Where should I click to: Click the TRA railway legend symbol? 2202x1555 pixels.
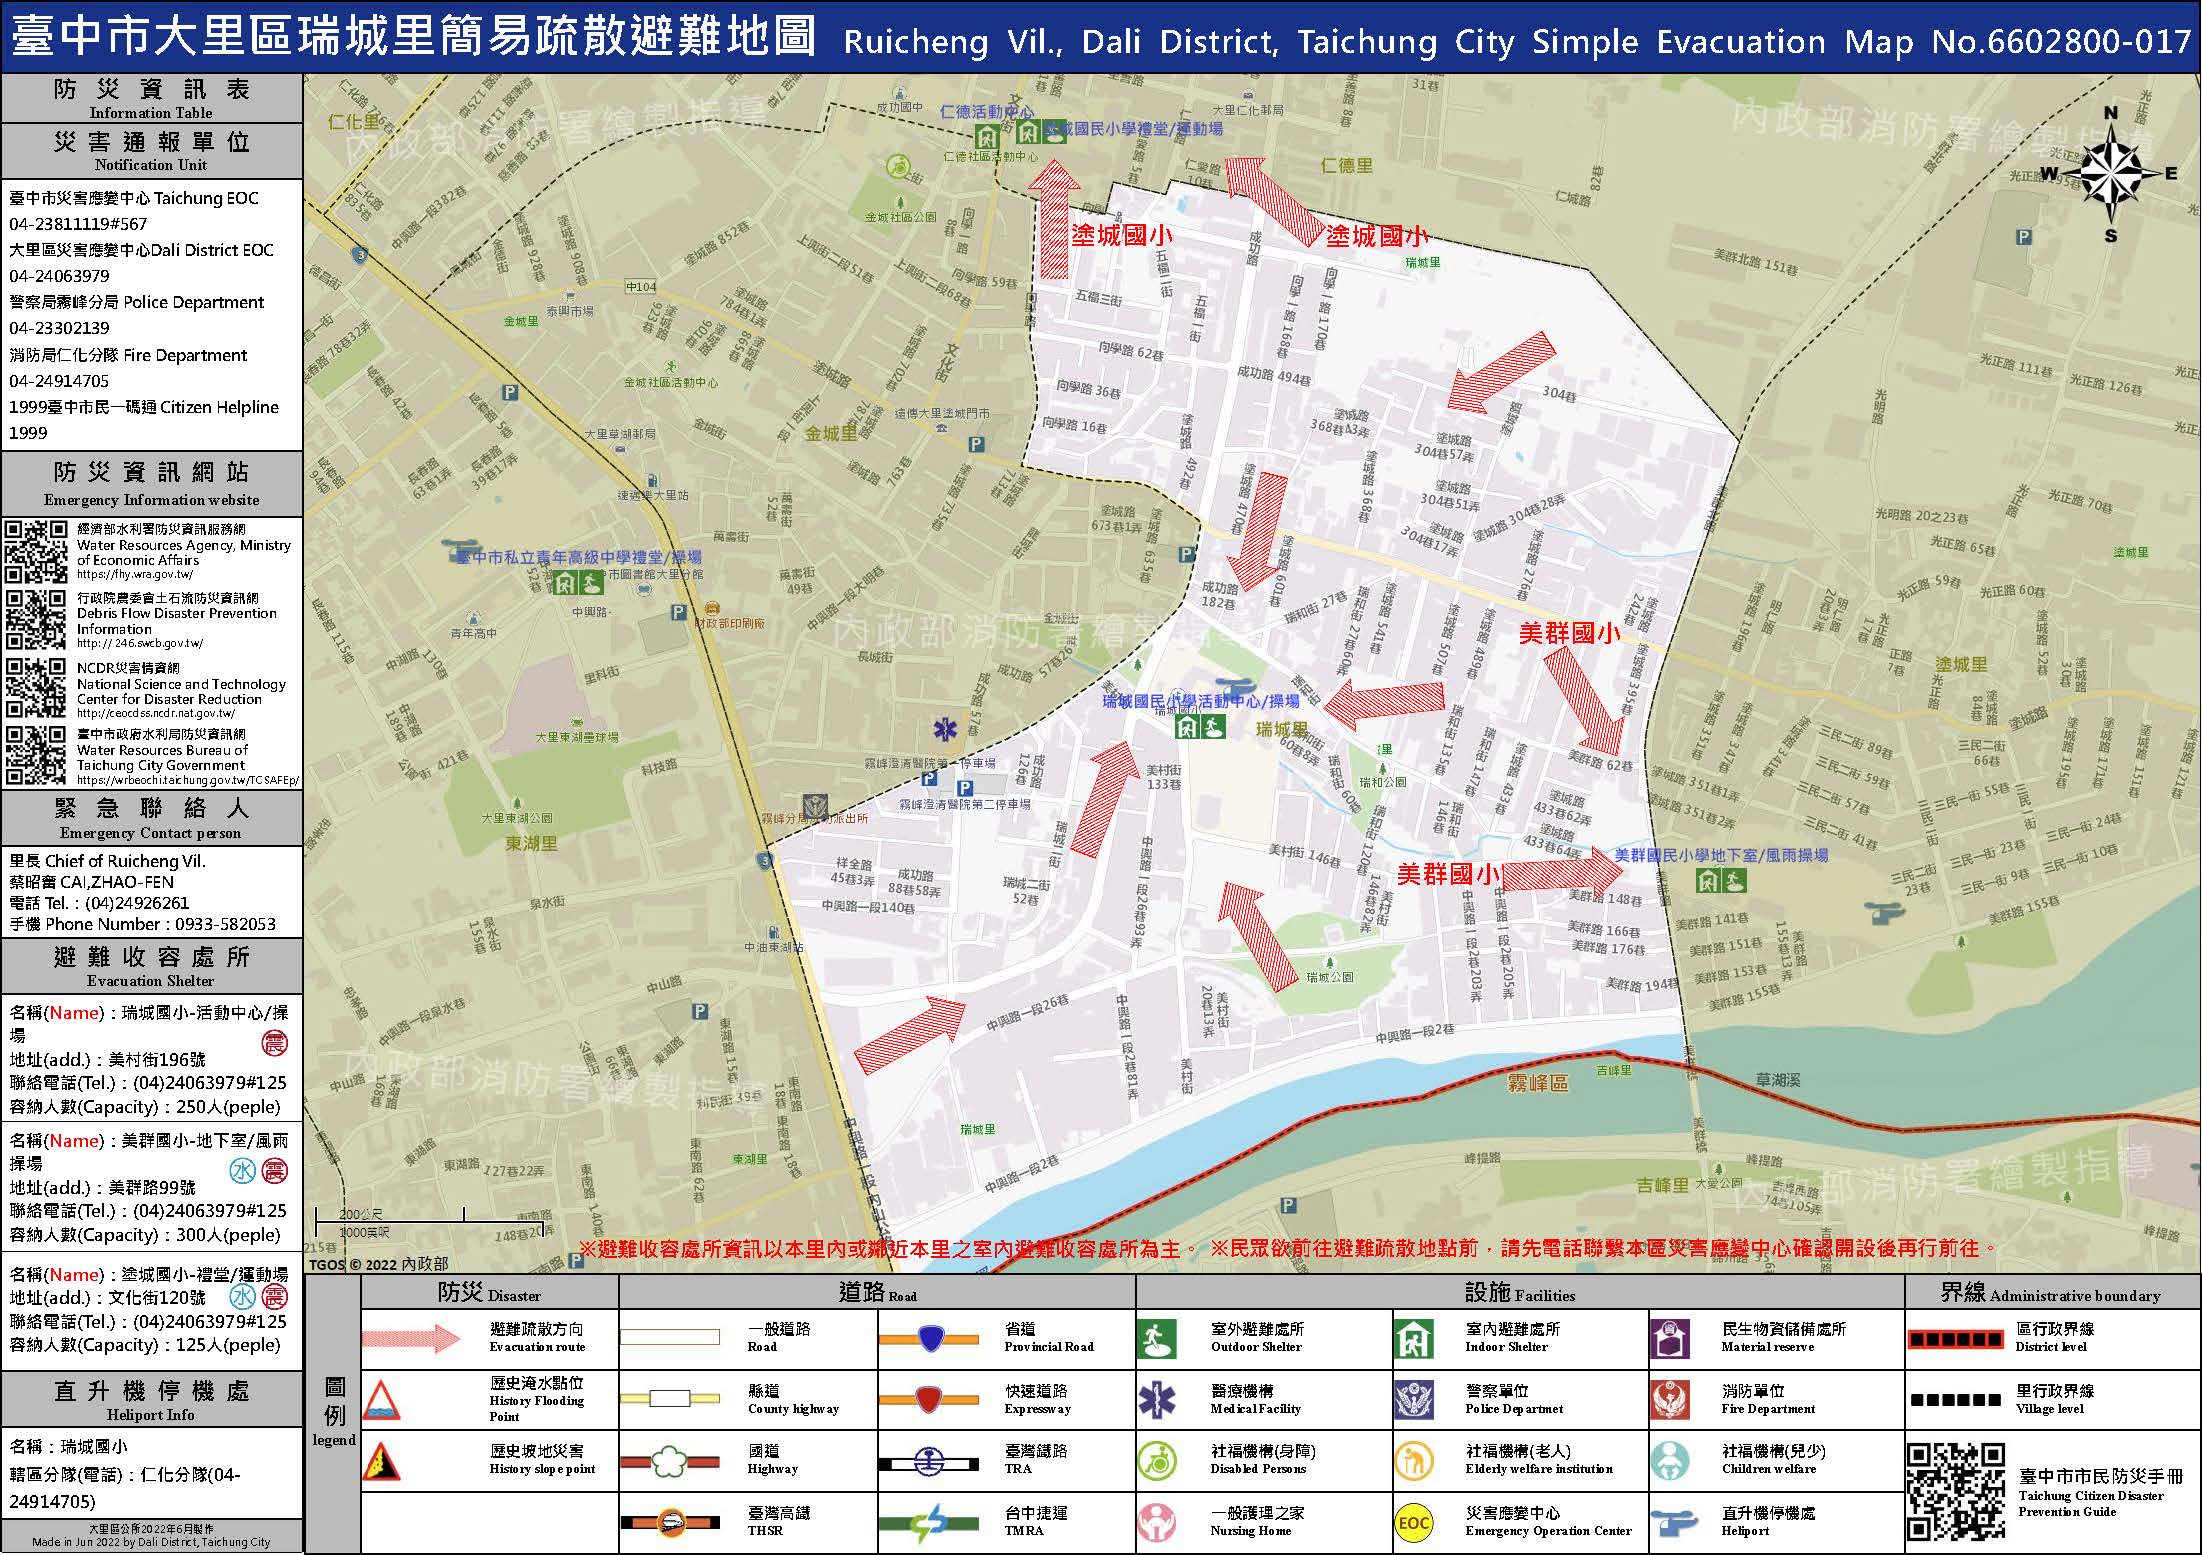click(x=929, y=1464)
